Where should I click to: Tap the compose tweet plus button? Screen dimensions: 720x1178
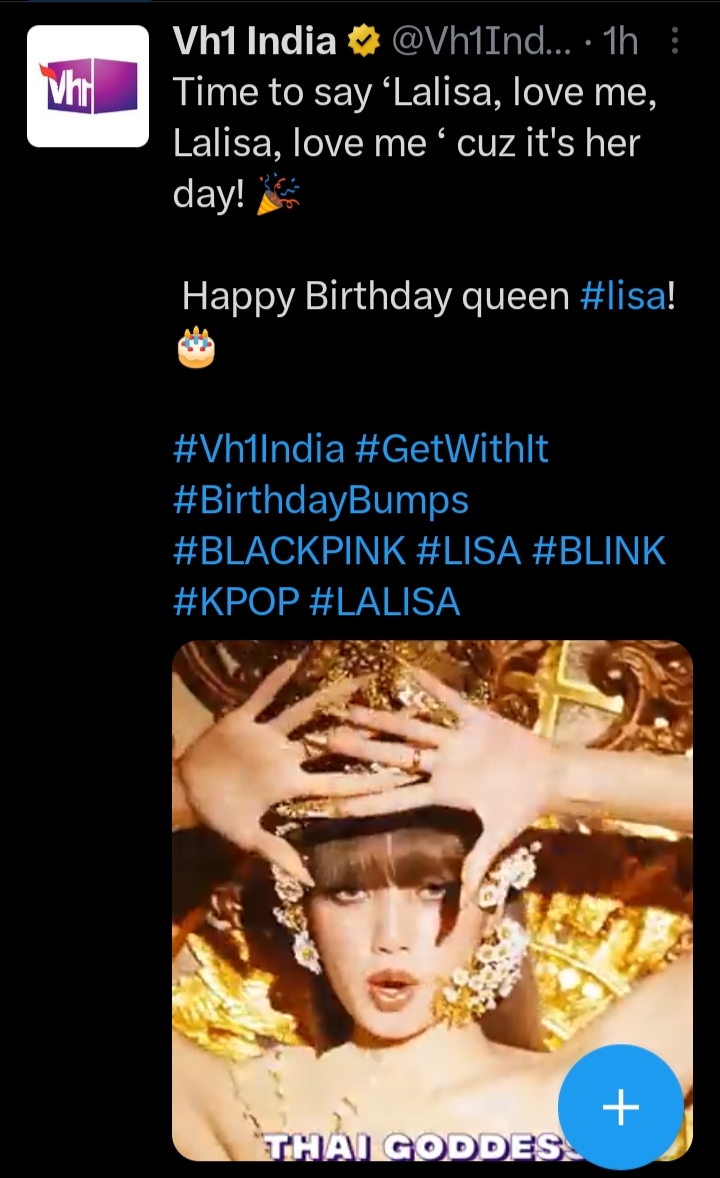pos(621,1107)
